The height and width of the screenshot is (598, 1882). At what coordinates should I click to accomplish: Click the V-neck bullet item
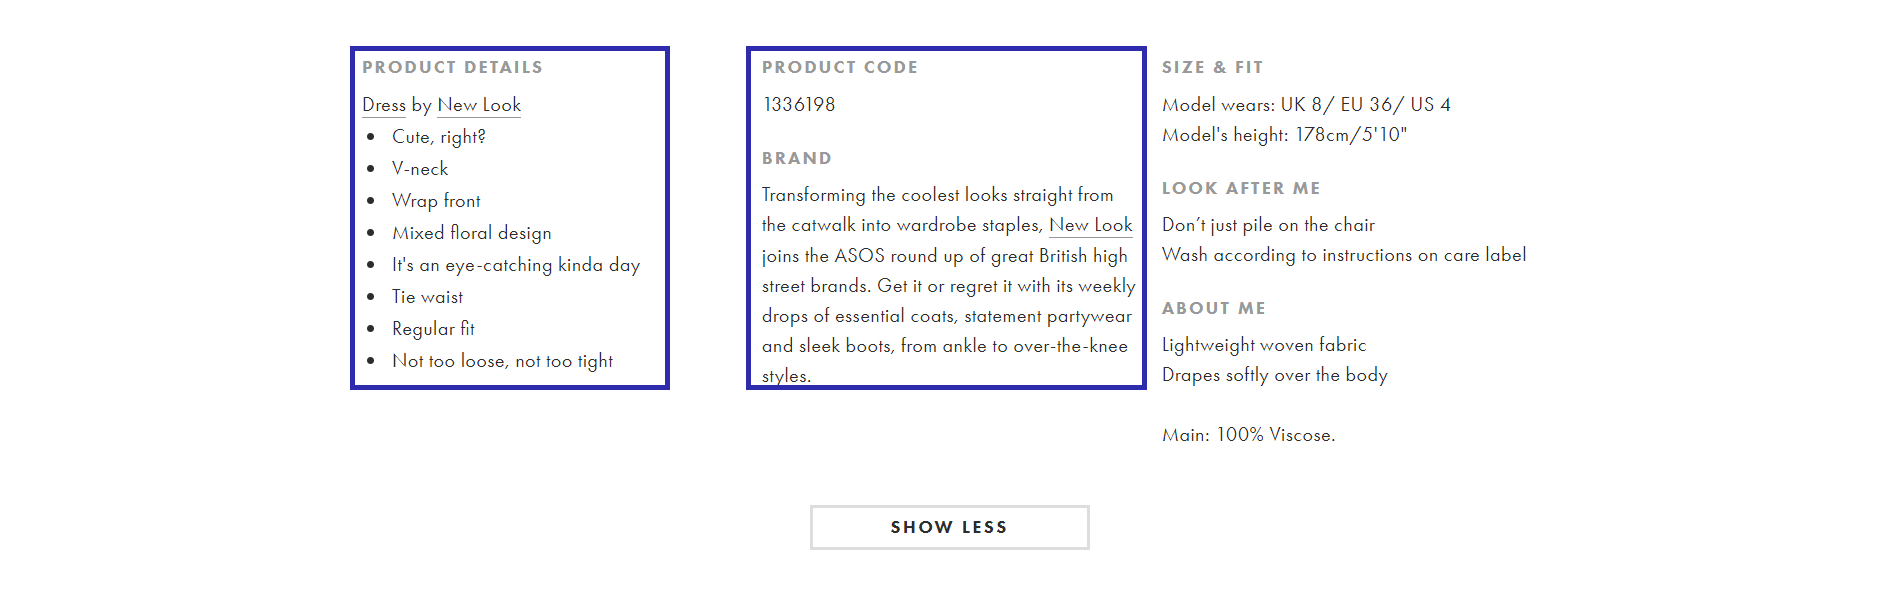click(x=420, y=169)
